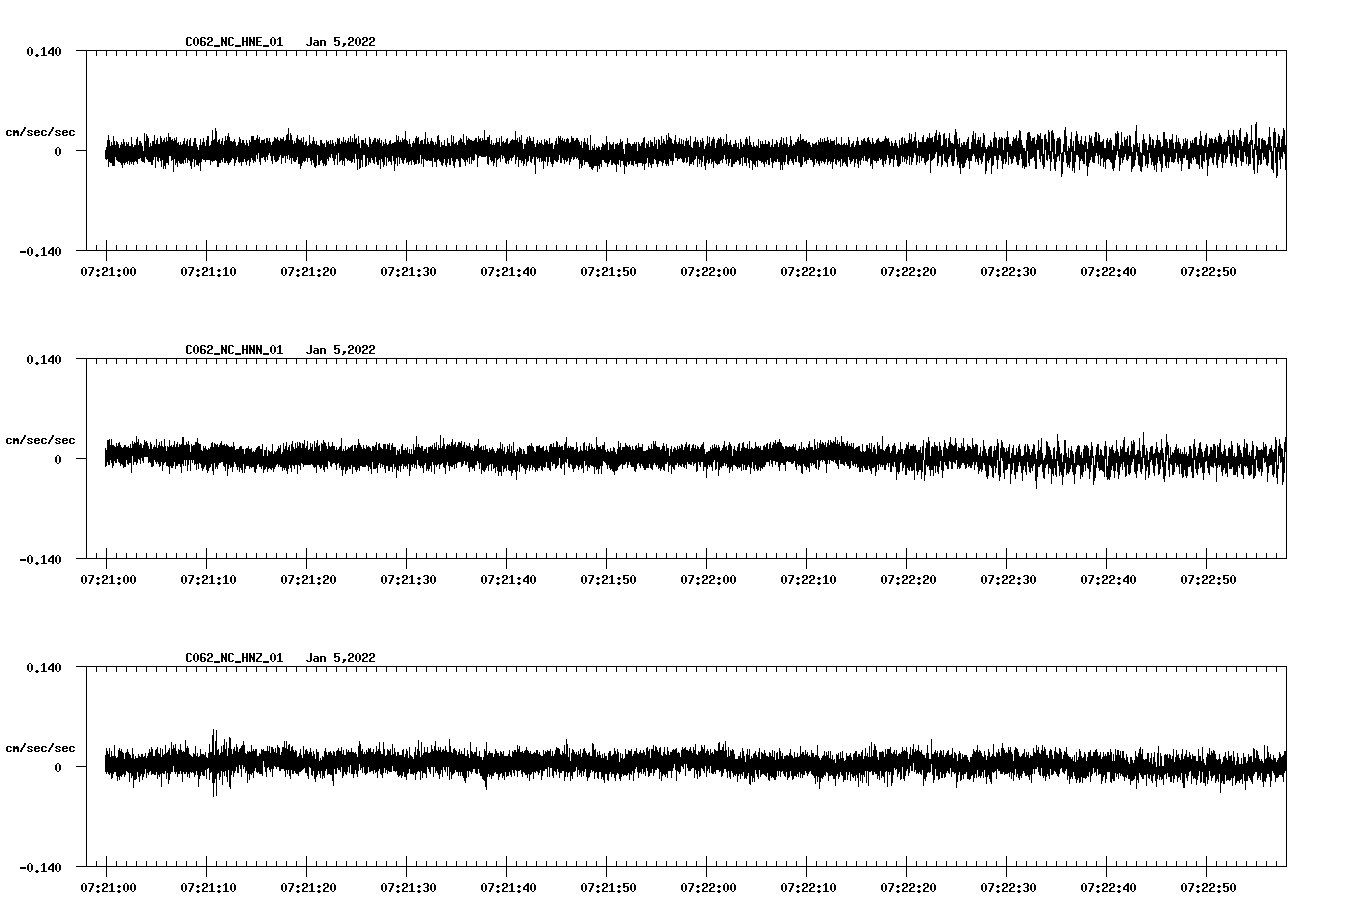Choose 07:22:10 time tick on HNZ axis
This screenshot has width=1358, height=924.
pos(808,887)
